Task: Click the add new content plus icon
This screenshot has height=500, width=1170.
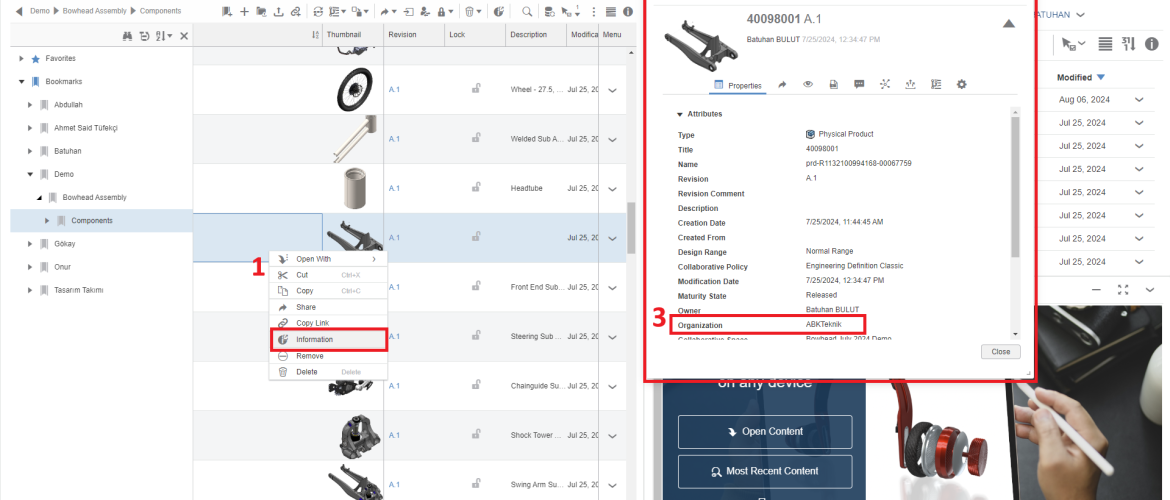Action: [244, 11]
